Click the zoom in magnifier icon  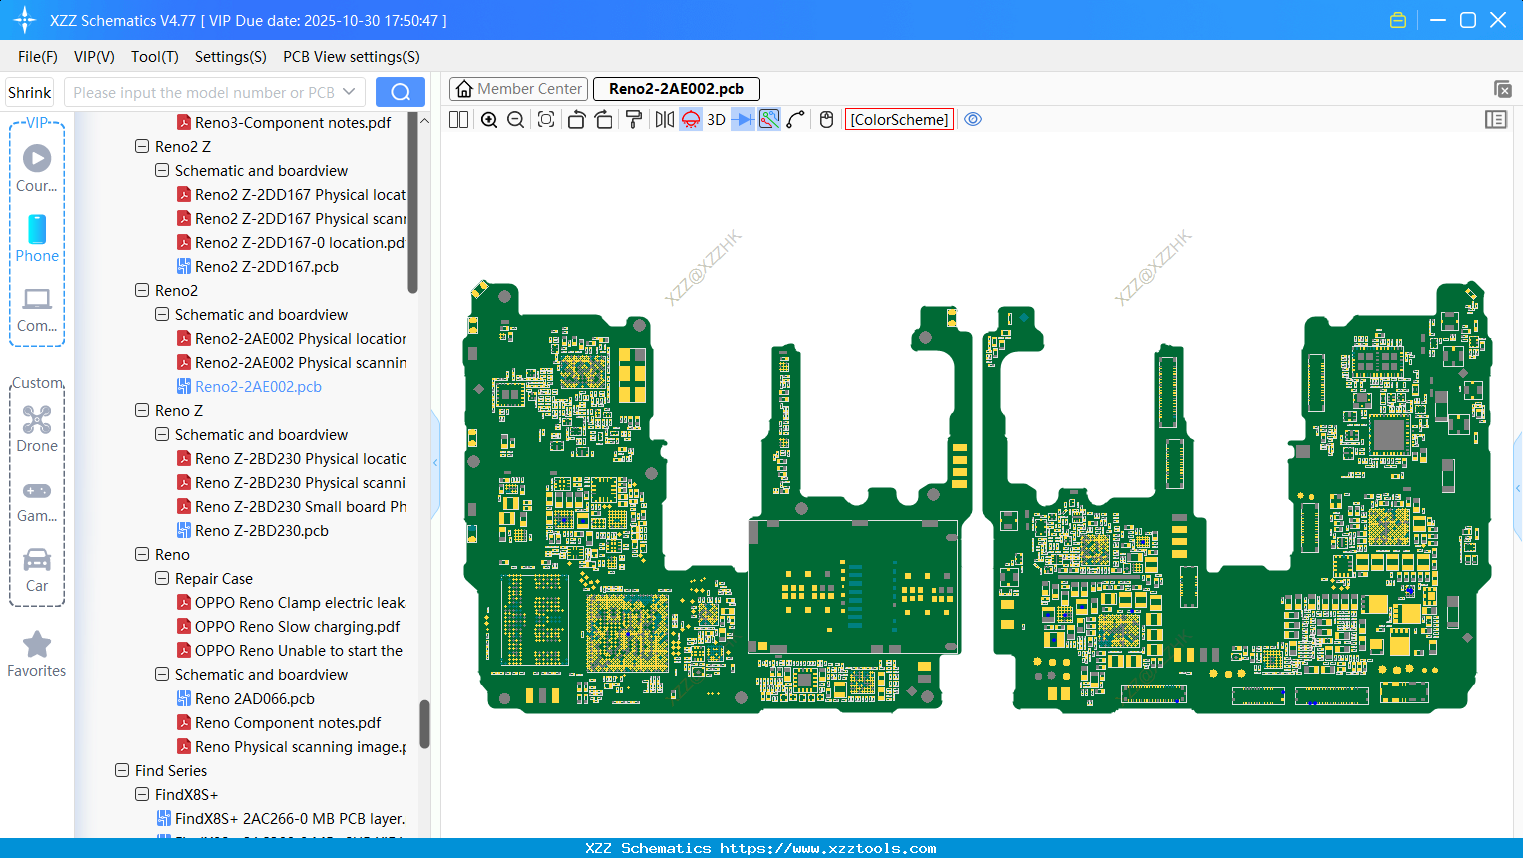pos(489,120)
